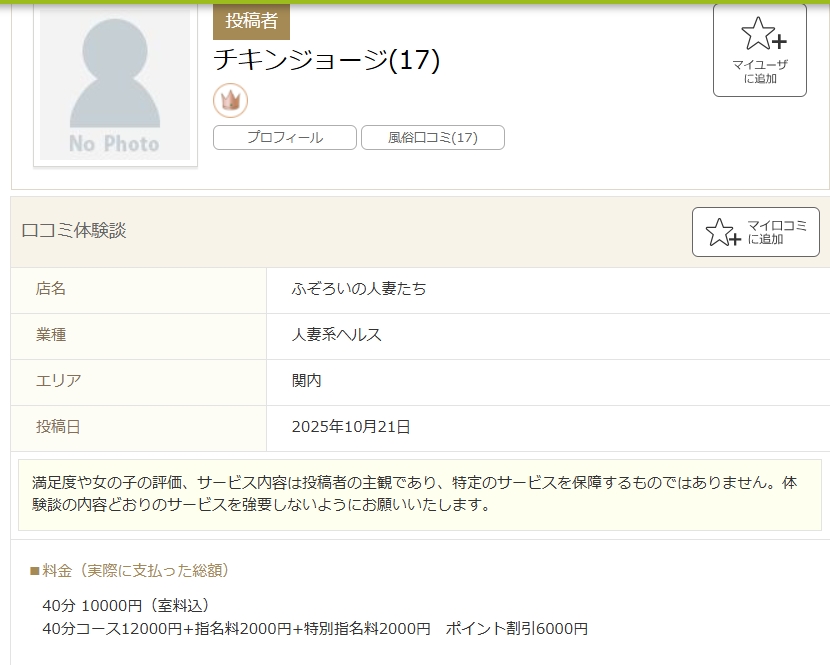Click the マイユーザに追加 star button
830x665 pixels.
(x=759, y=51)
